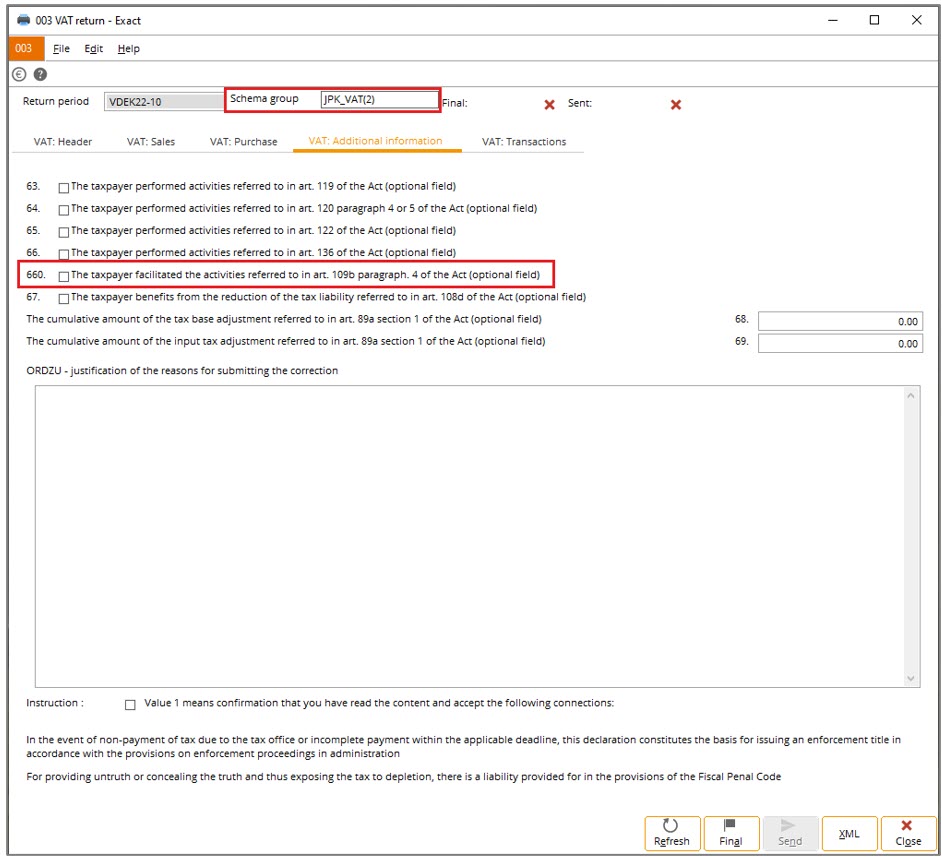Image resolution: width=942 pixels, height=857 pixels.
Task: Click the orange 003 company button
Action: point(26,49)
